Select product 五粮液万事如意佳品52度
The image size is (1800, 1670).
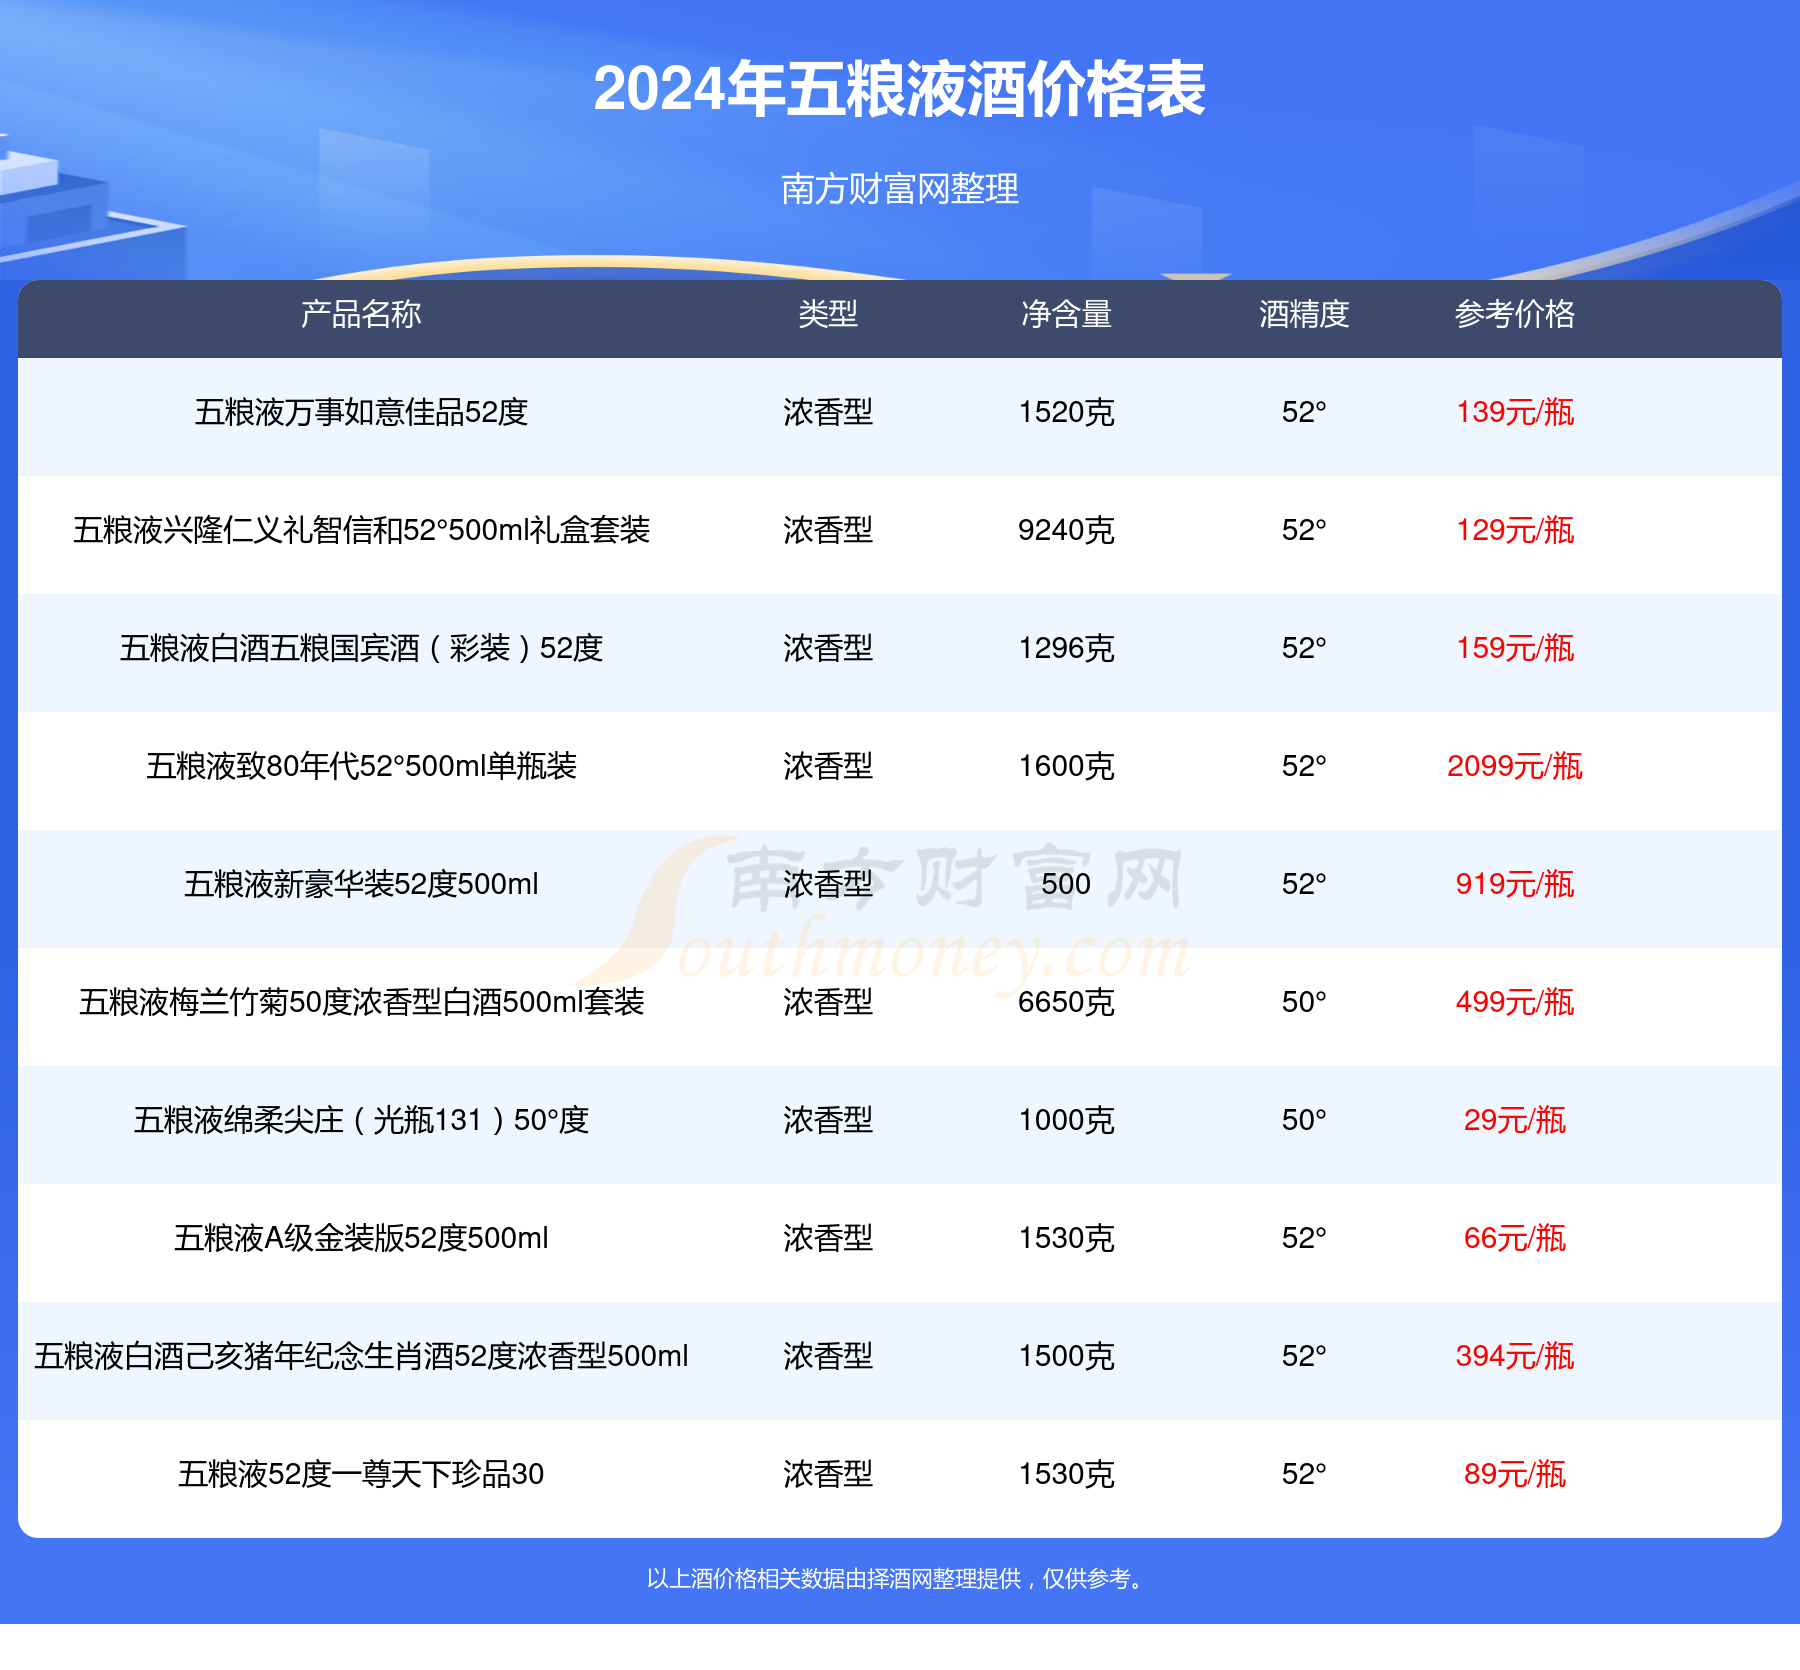361,412
